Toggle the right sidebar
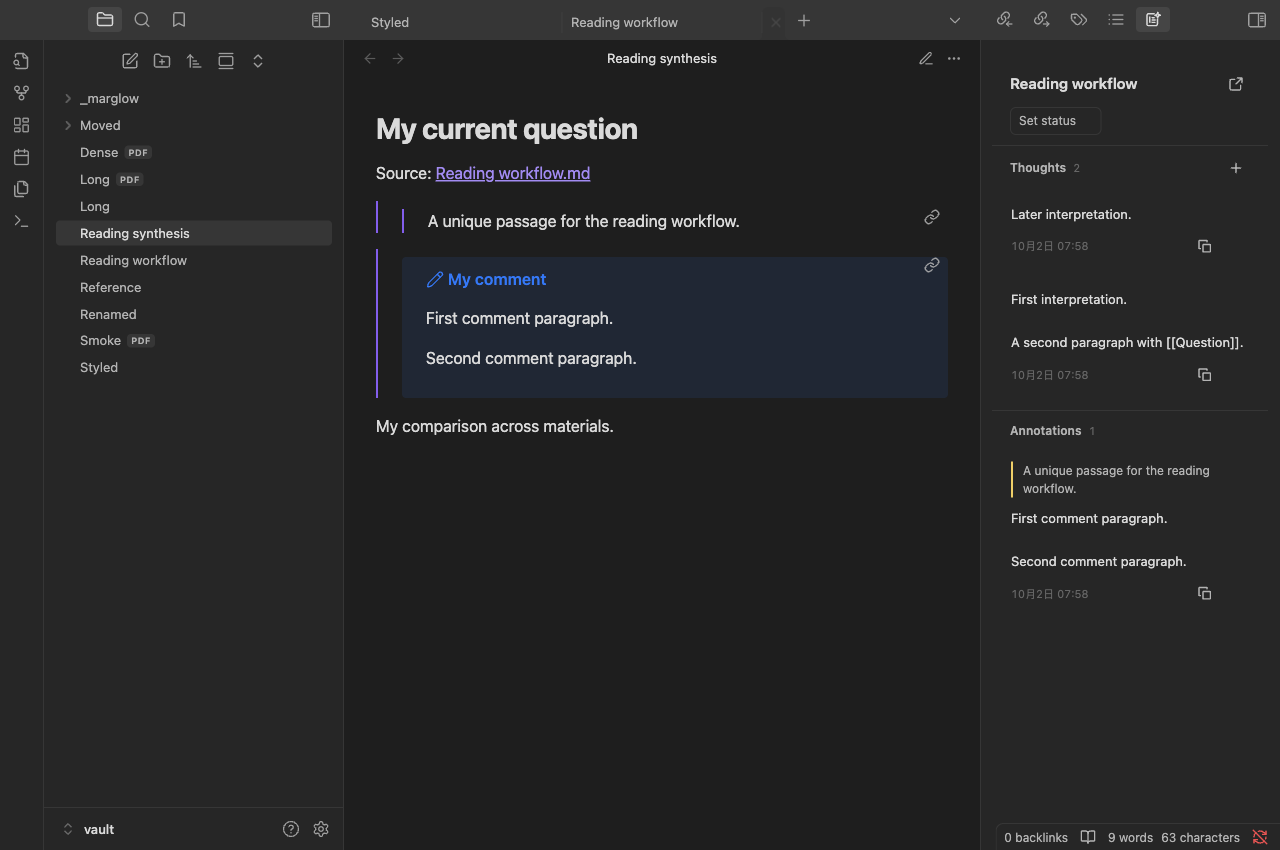The width and height of the screenshot is (1280, 850). click(1257, 20)
